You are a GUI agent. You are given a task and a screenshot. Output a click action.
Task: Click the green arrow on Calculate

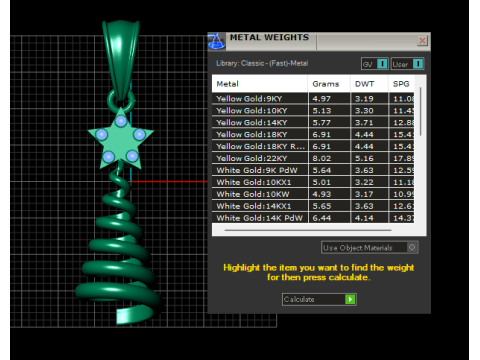(x=350, y=299)
